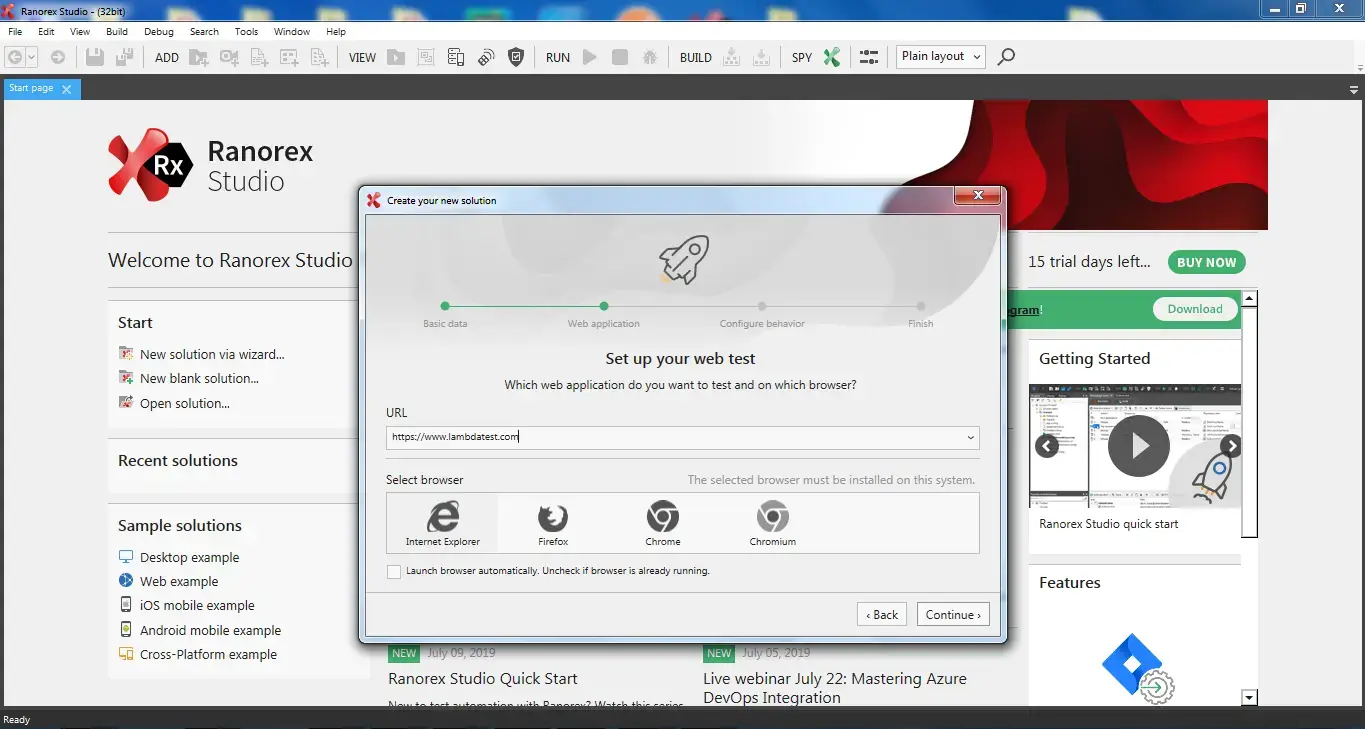Click the BUY NOW button
This screenshot has width=1365, height=729.
point(1206,262)
